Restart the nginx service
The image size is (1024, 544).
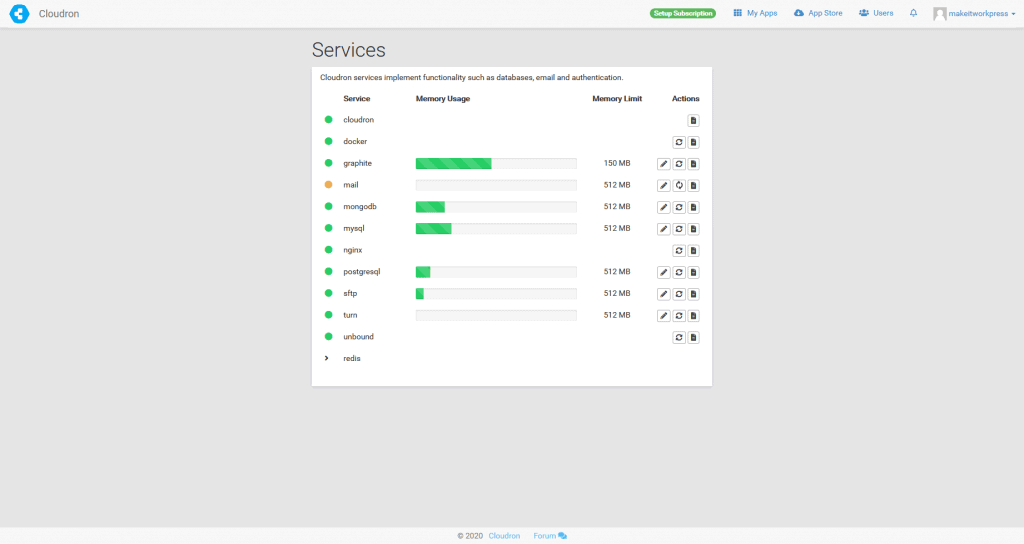coord(679,251)
